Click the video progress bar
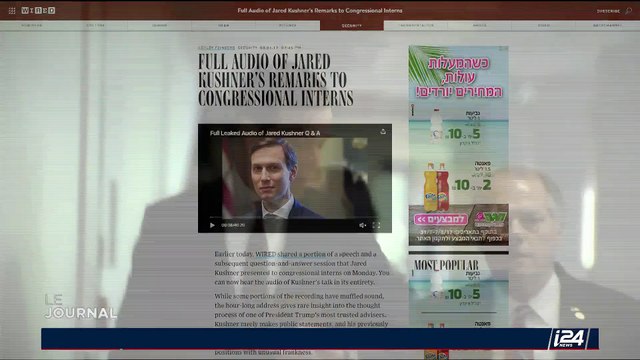 pyautogui.click(x=295, y=218)
